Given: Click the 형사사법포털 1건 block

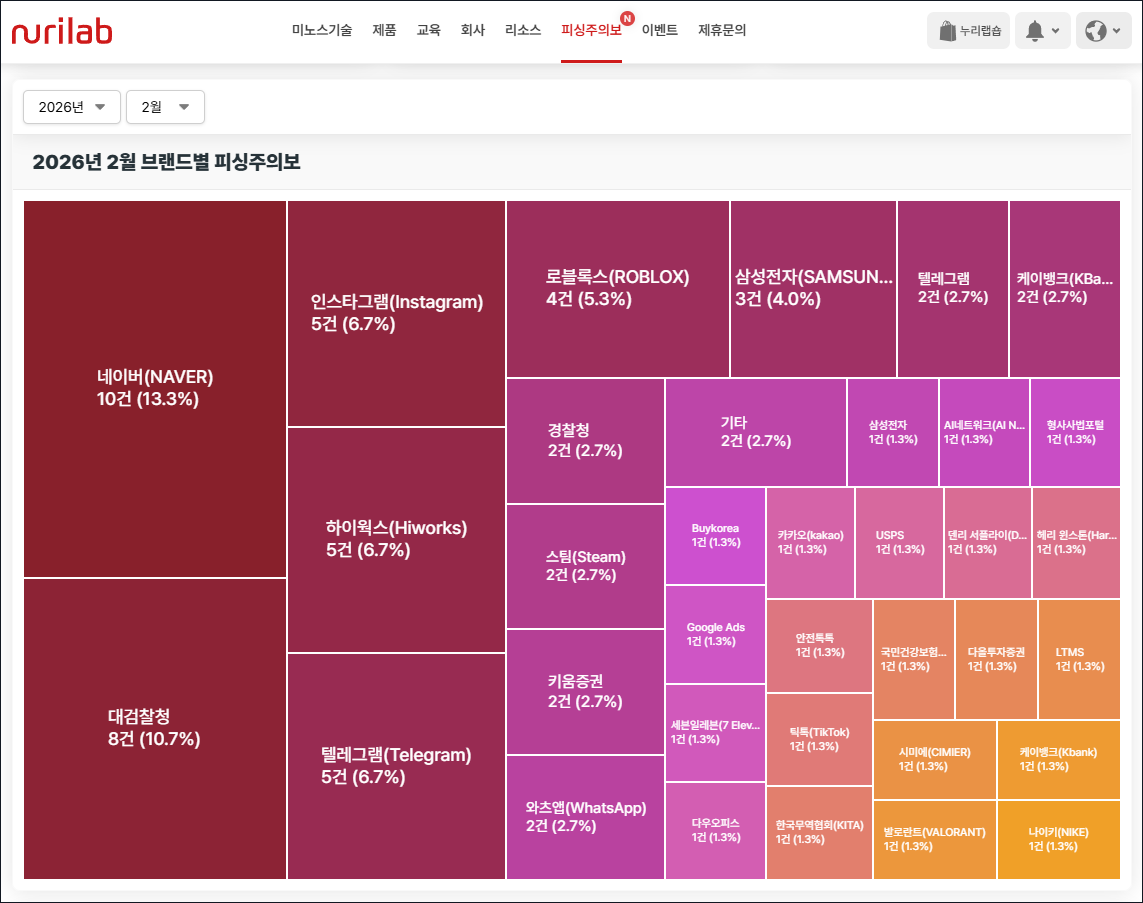Looking at the screenshot, I should click(1075, 432).
